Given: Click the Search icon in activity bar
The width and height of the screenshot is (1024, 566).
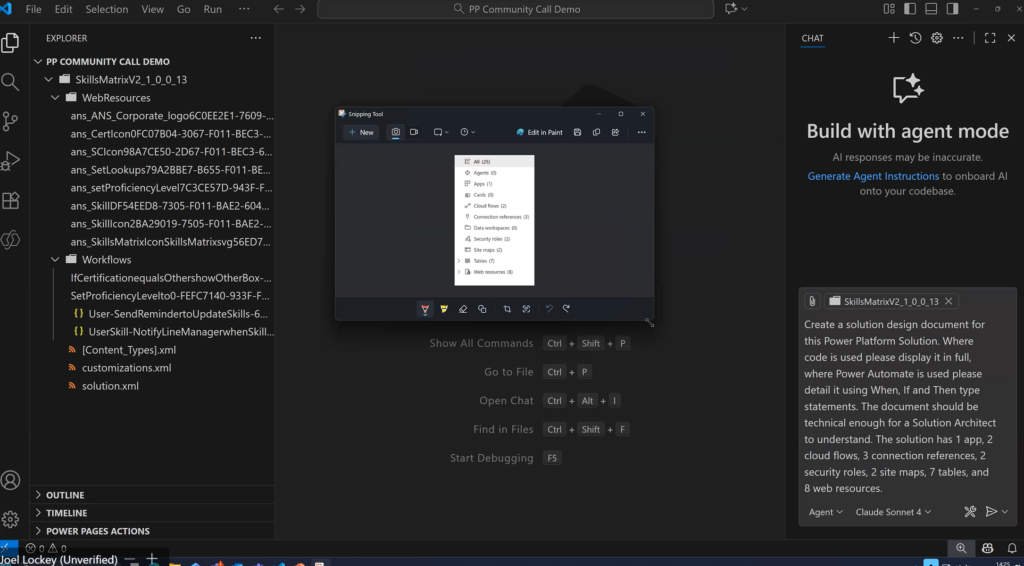Looking at the screenshot, I should click(11, 82).
